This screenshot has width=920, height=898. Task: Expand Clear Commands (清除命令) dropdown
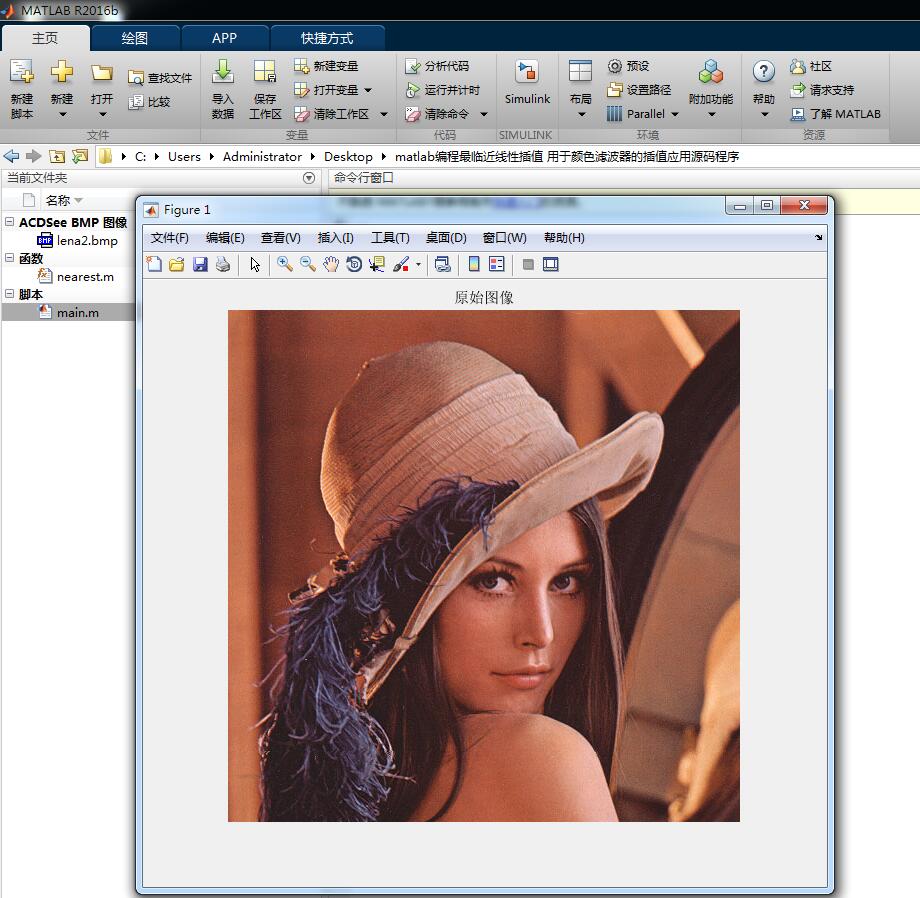click(484, 114)
